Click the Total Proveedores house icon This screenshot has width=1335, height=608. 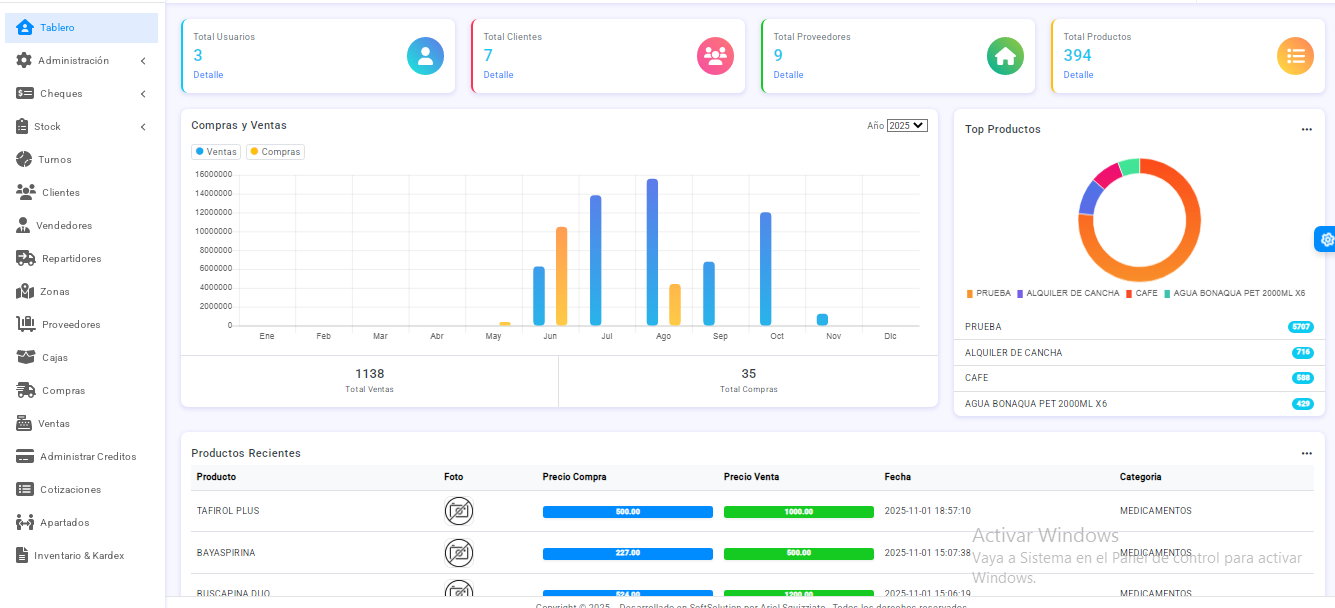point(1005,56)
